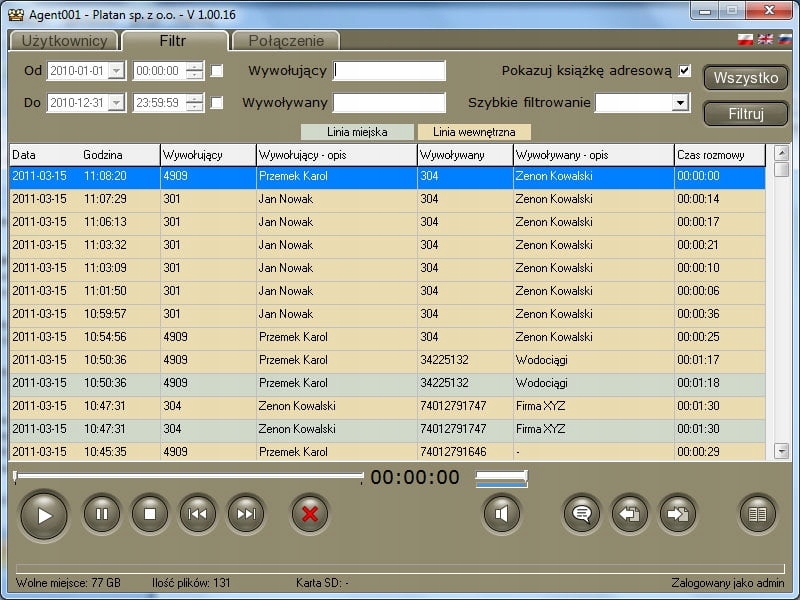Sort by Wywoływany column header

[x=465, y=155]
